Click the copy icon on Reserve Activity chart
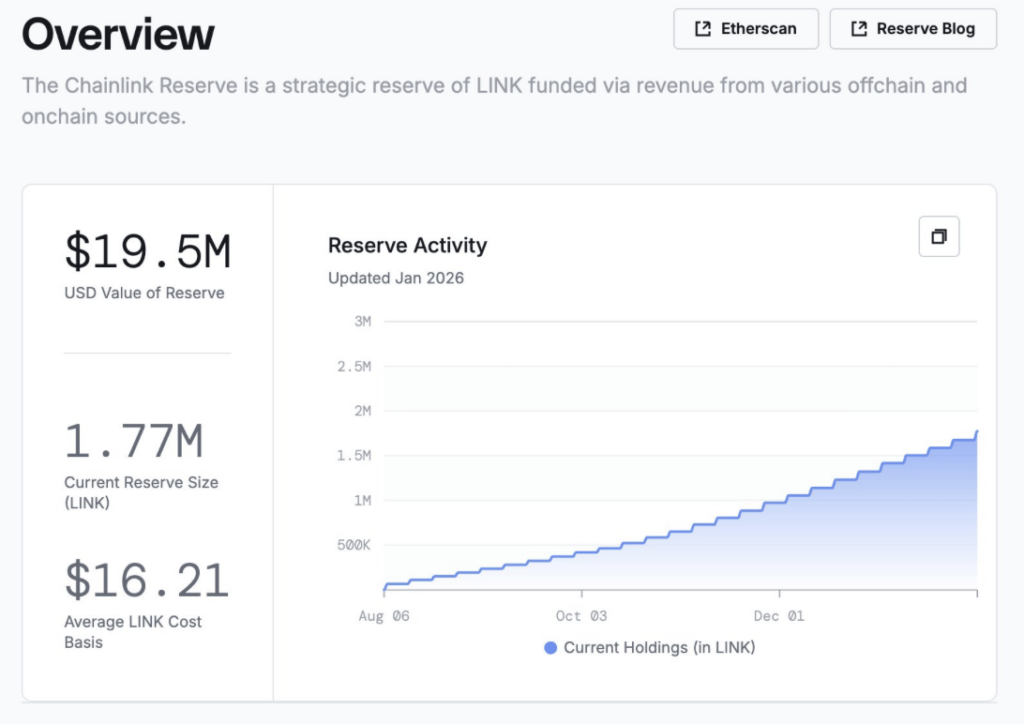Image resolution: width=1024 pixels, height=724 pixels. (939, 237)
